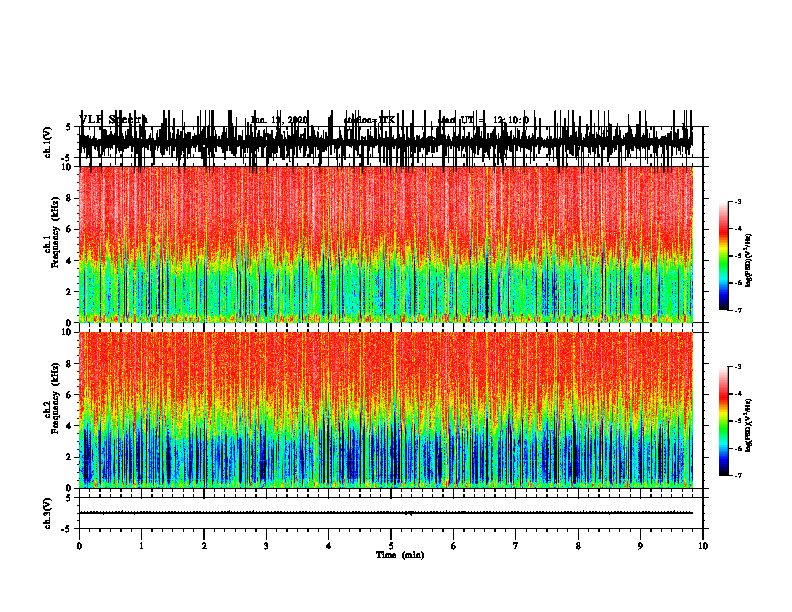Image resolution: width=792 pixels, height=612 pixels.
Task: Click the '3' tick on the time axis
Action: point(266,546)
